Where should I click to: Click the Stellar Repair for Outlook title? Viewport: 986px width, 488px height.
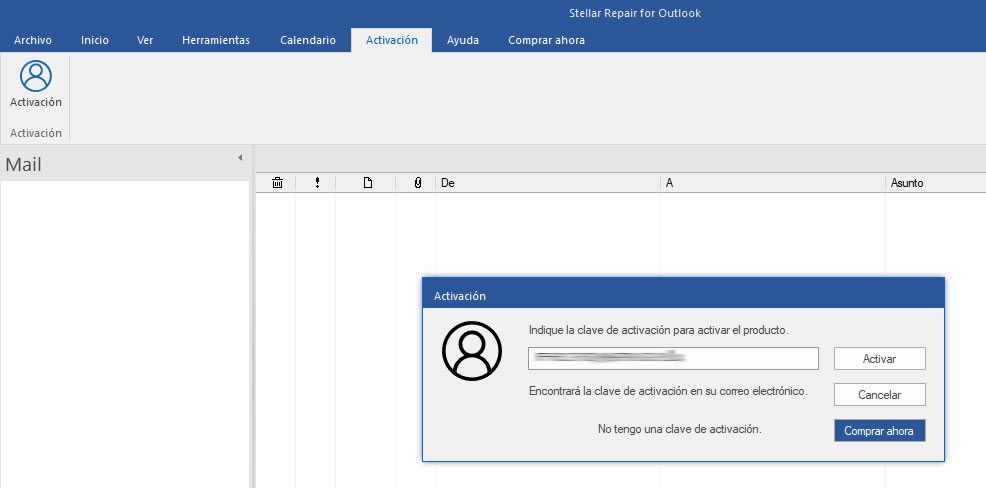635,13
